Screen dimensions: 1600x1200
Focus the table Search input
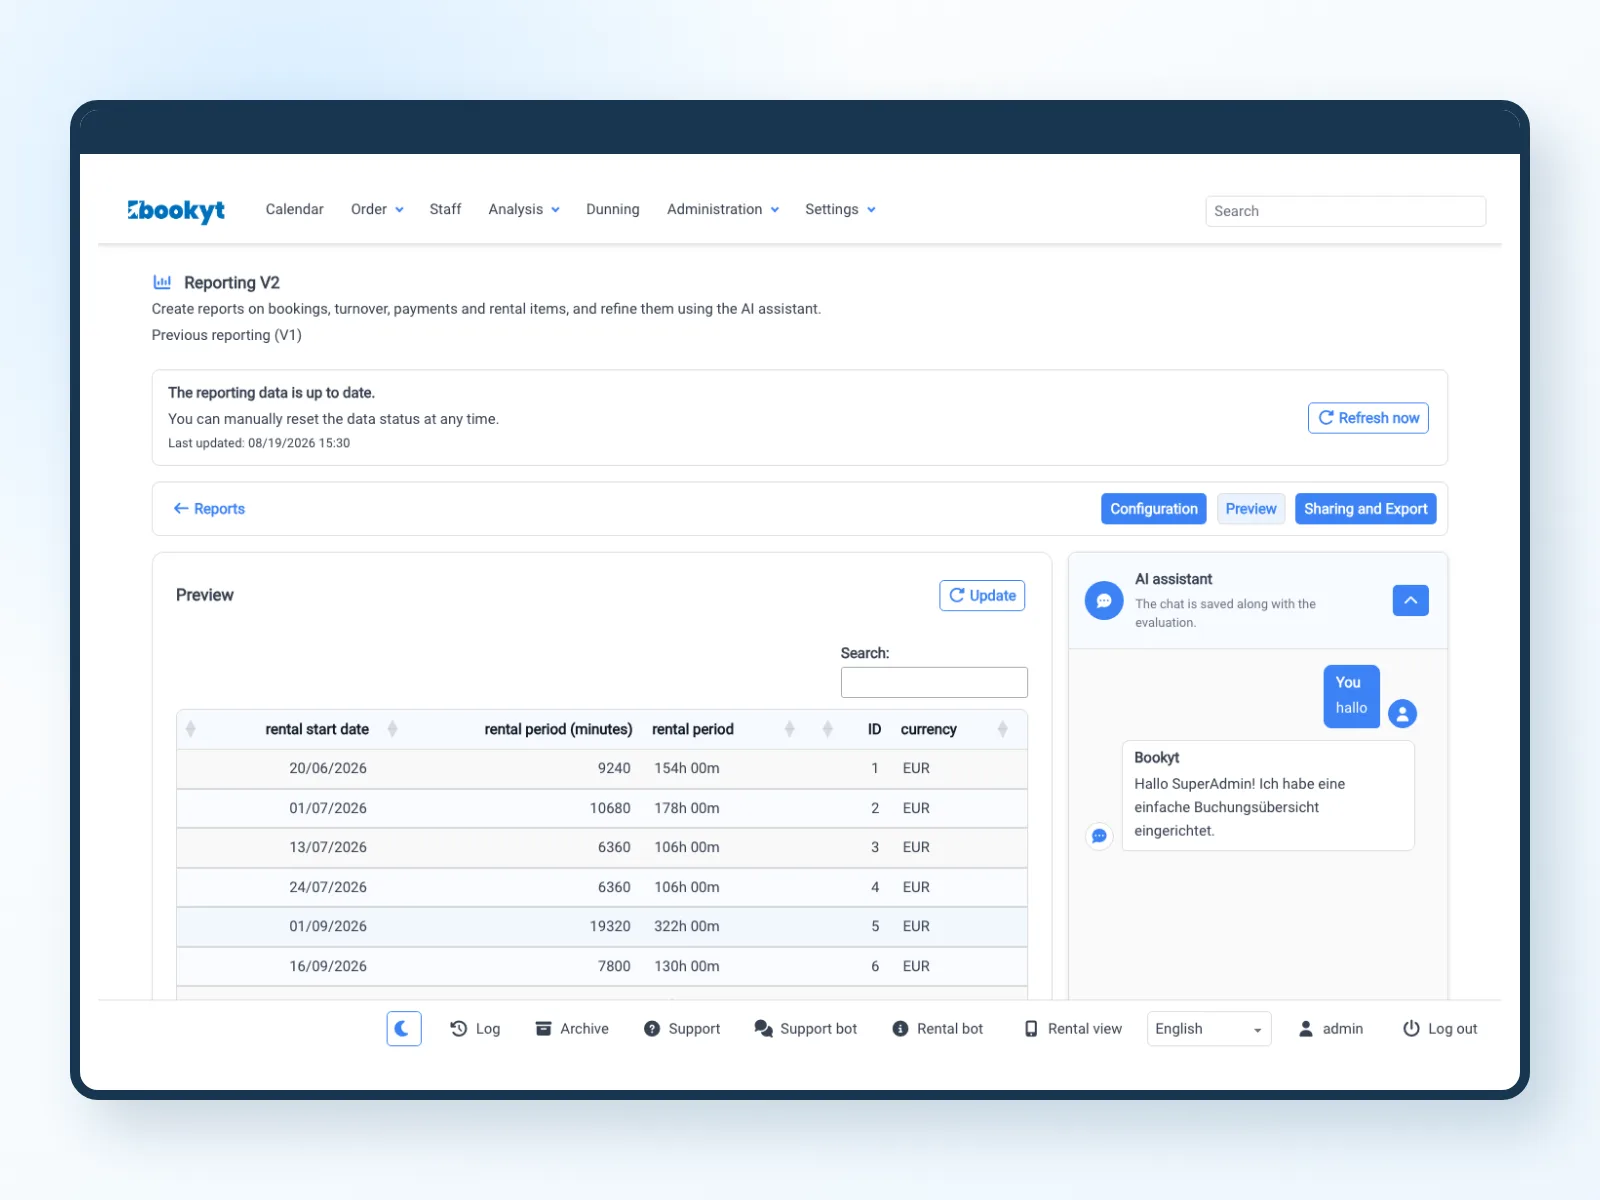[934, 682]
